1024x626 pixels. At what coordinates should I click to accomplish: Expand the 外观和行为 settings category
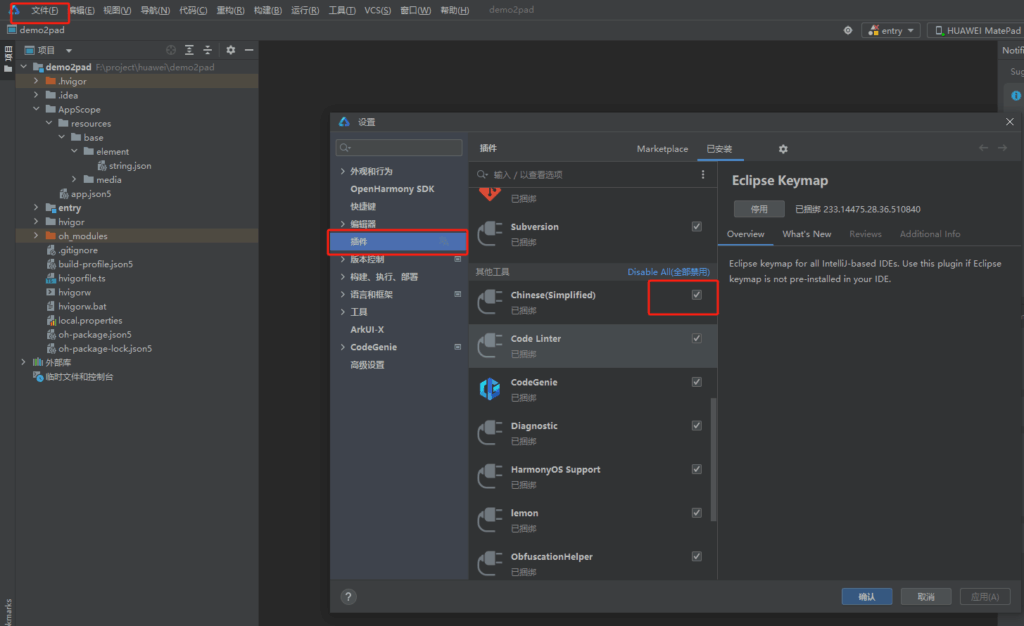342,172
